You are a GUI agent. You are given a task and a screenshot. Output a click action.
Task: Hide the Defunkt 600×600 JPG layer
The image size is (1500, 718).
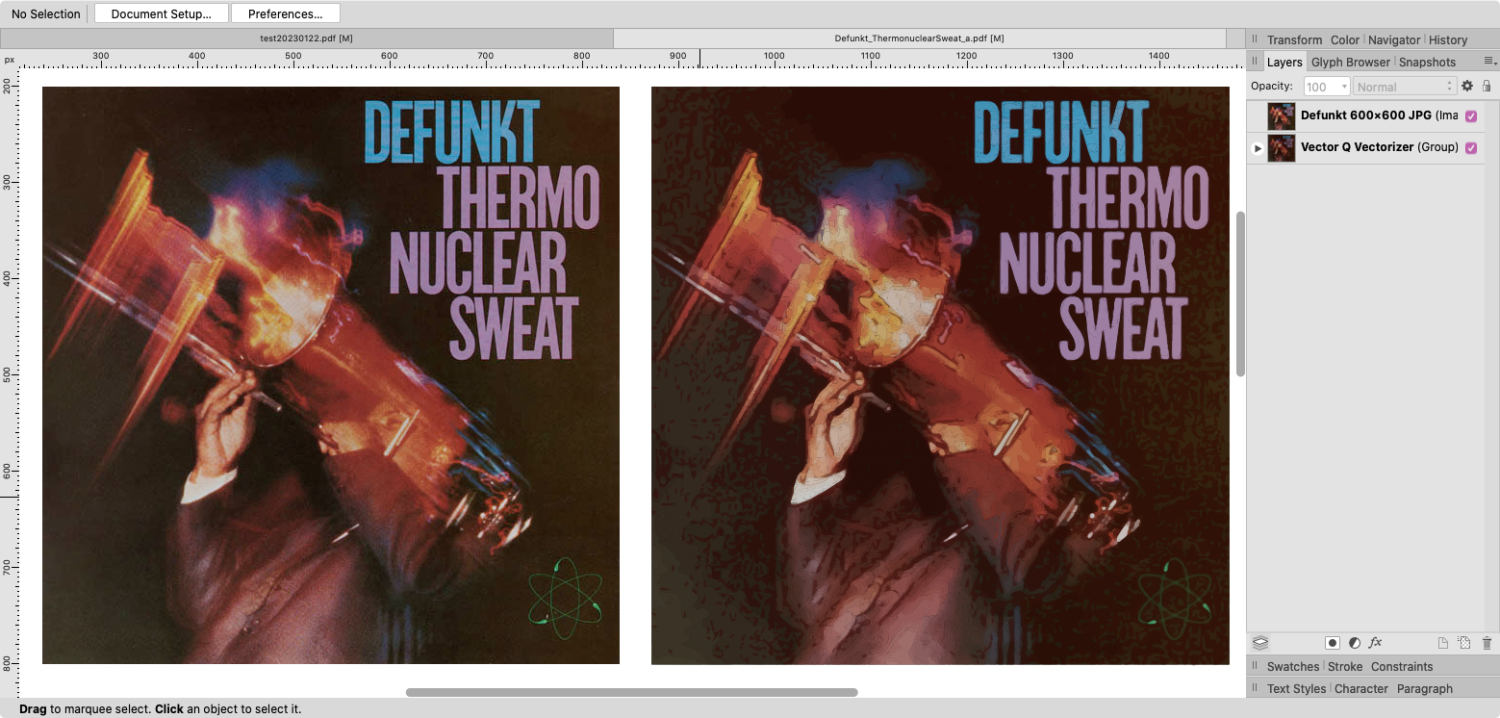(1470, 116)
